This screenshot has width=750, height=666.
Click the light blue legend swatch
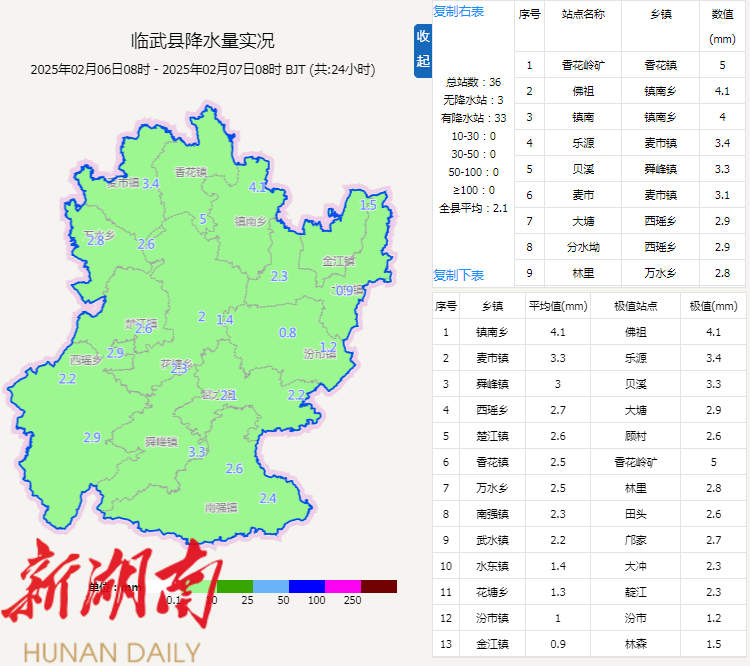click(x=270, y=586)
